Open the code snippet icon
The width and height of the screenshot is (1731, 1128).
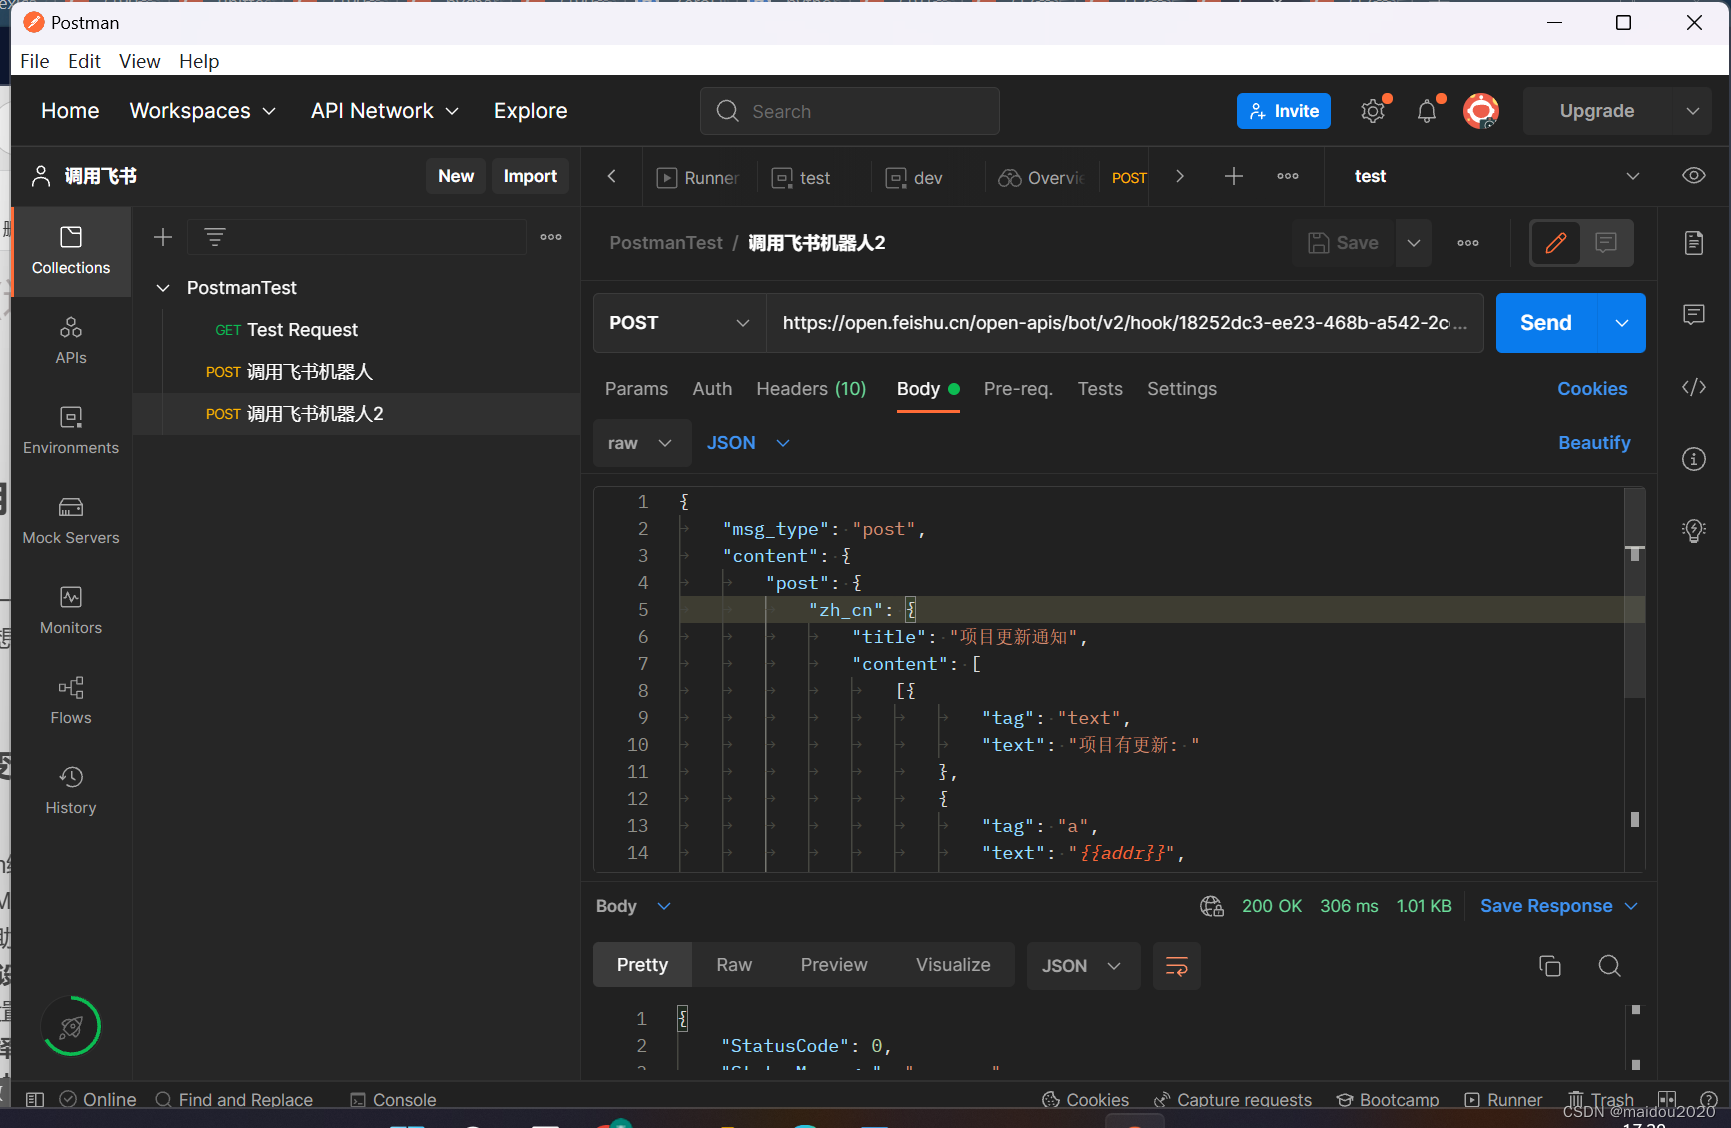coord(1694,387)
